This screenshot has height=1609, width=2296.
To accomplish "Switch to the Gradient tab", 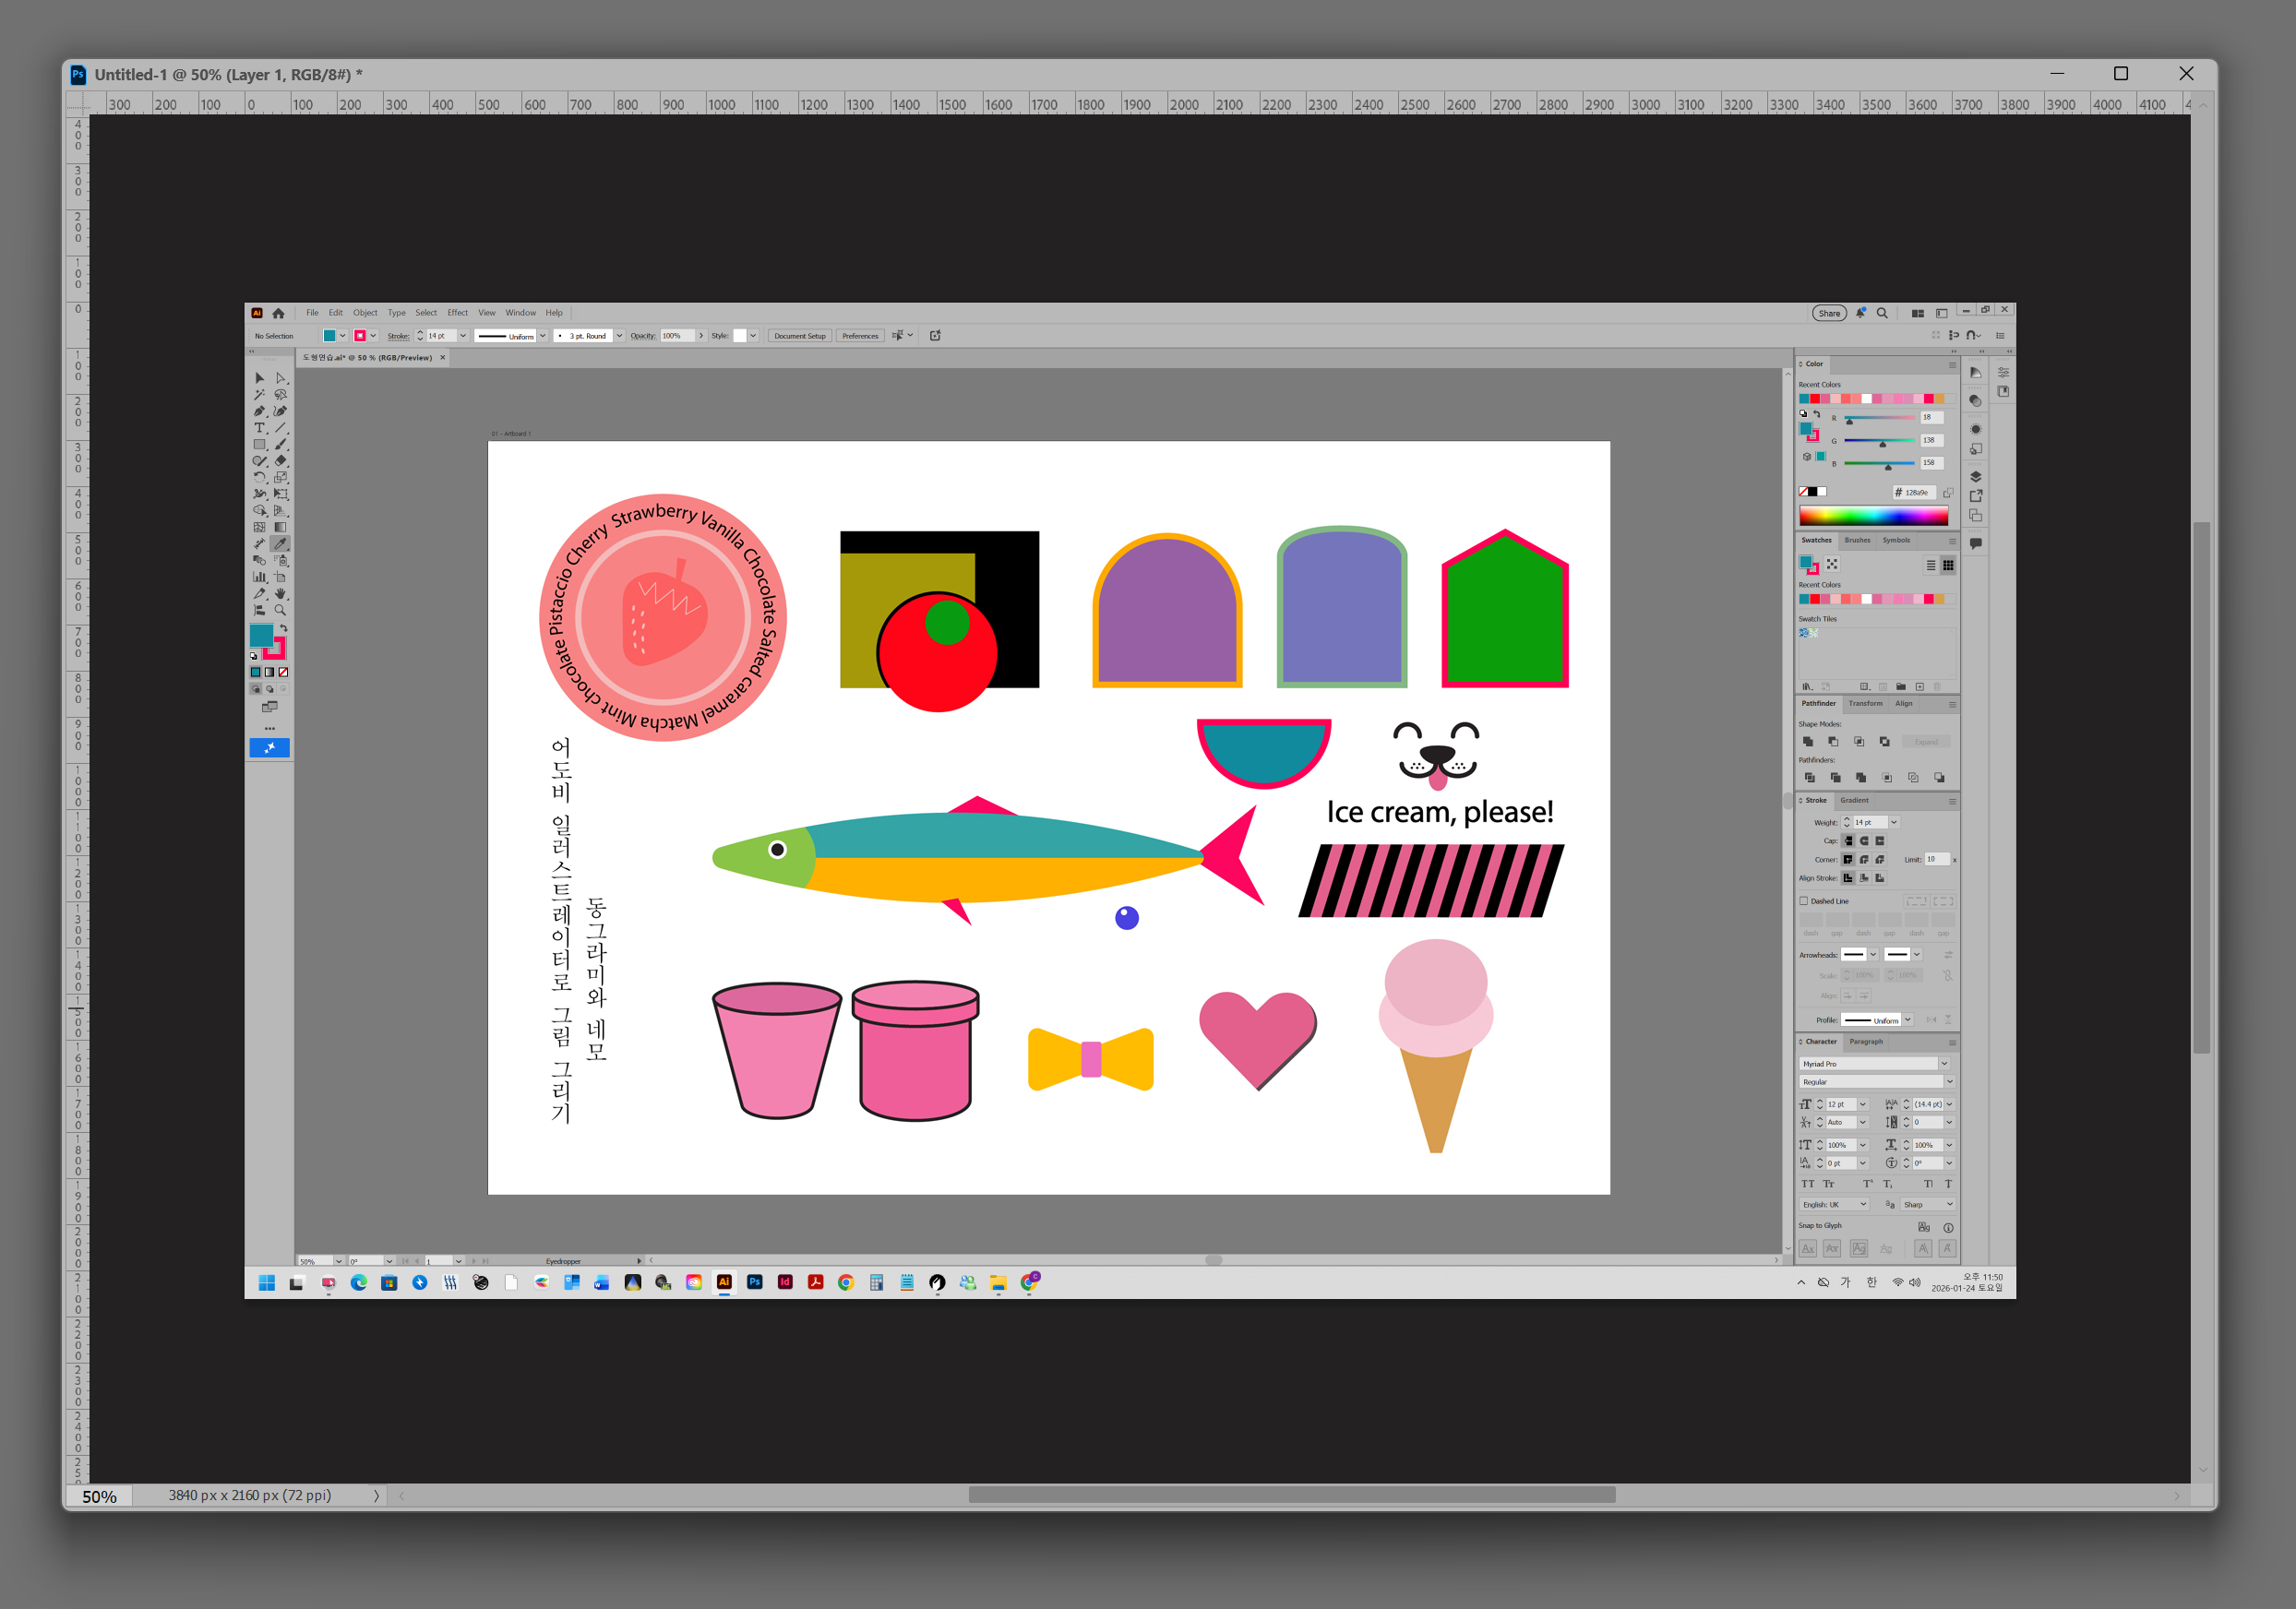I will tap(1854, 800).
